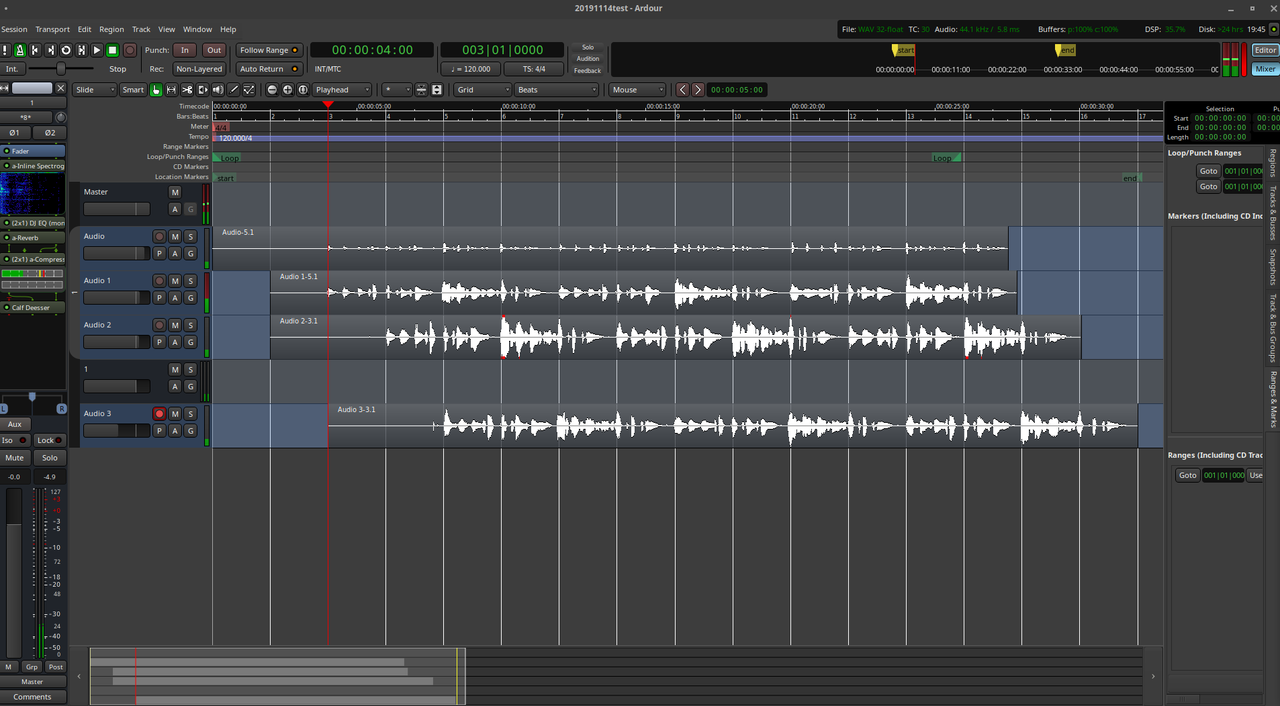The width and height of the screenshot is (1280, 706).
Task: Open the Transport menu
Action: (x=52, y=28)
